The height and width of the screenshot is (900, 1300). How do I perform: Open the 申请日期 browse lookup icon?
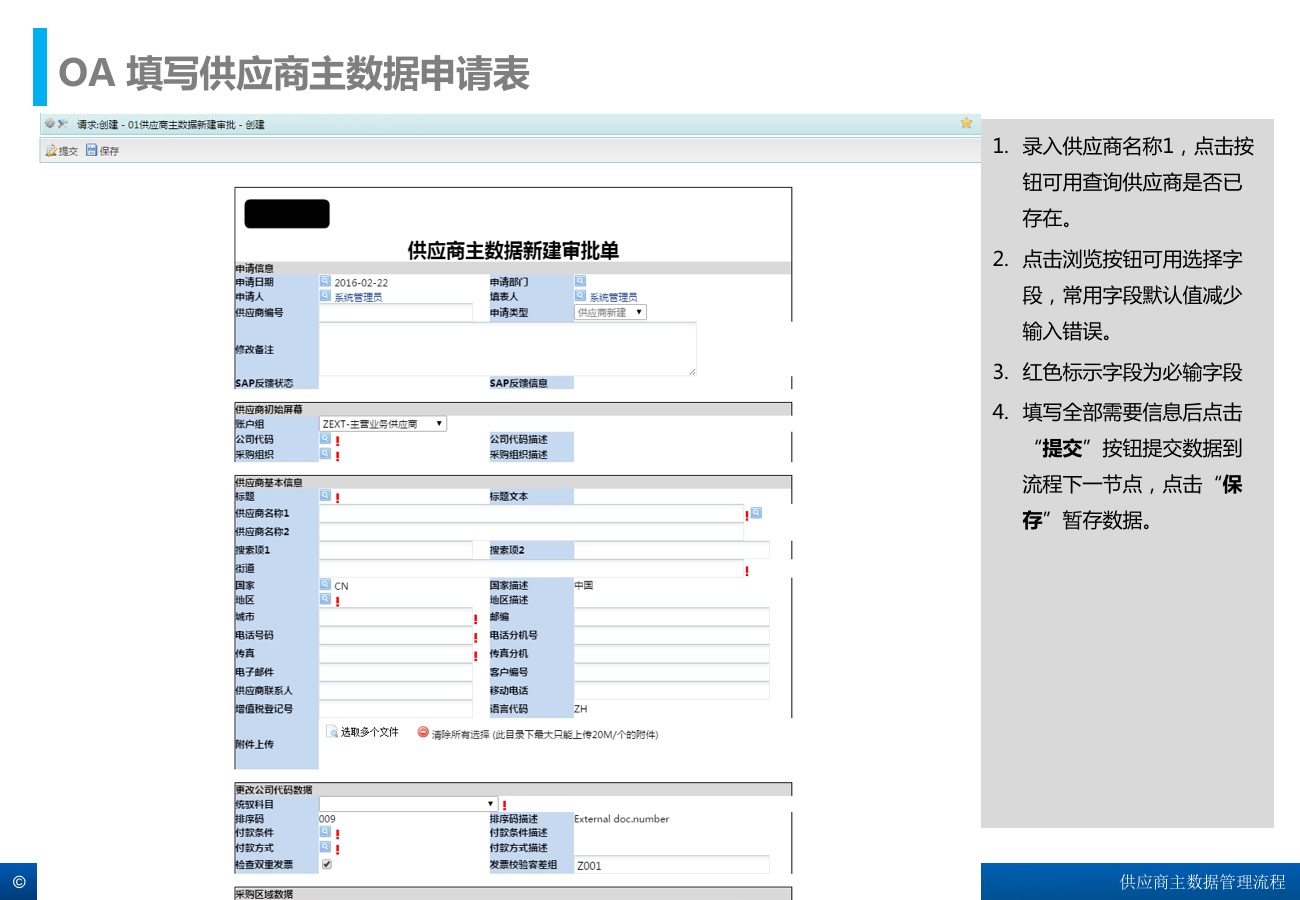coord(325,282)
